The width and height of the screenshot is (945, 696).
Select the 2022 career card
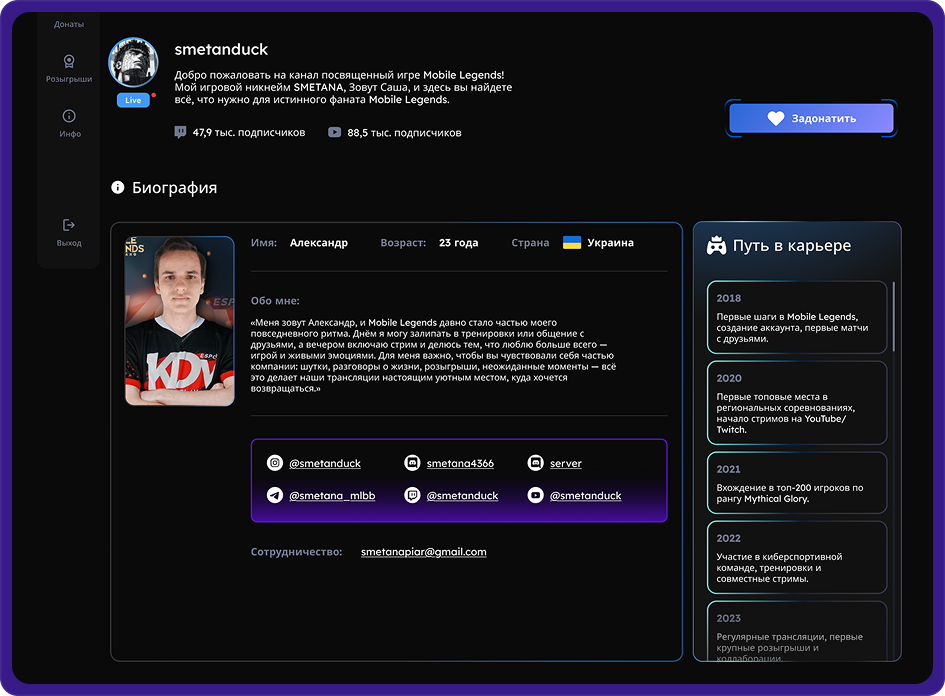(797, 557)
